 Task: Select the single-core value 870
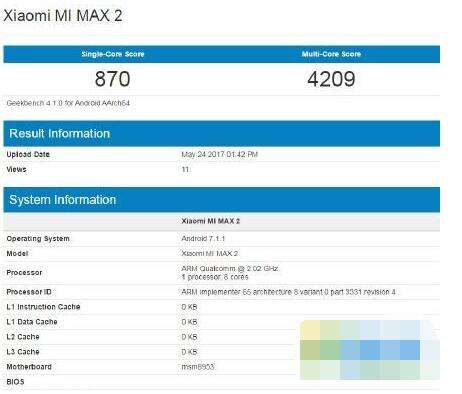point(112,79)
